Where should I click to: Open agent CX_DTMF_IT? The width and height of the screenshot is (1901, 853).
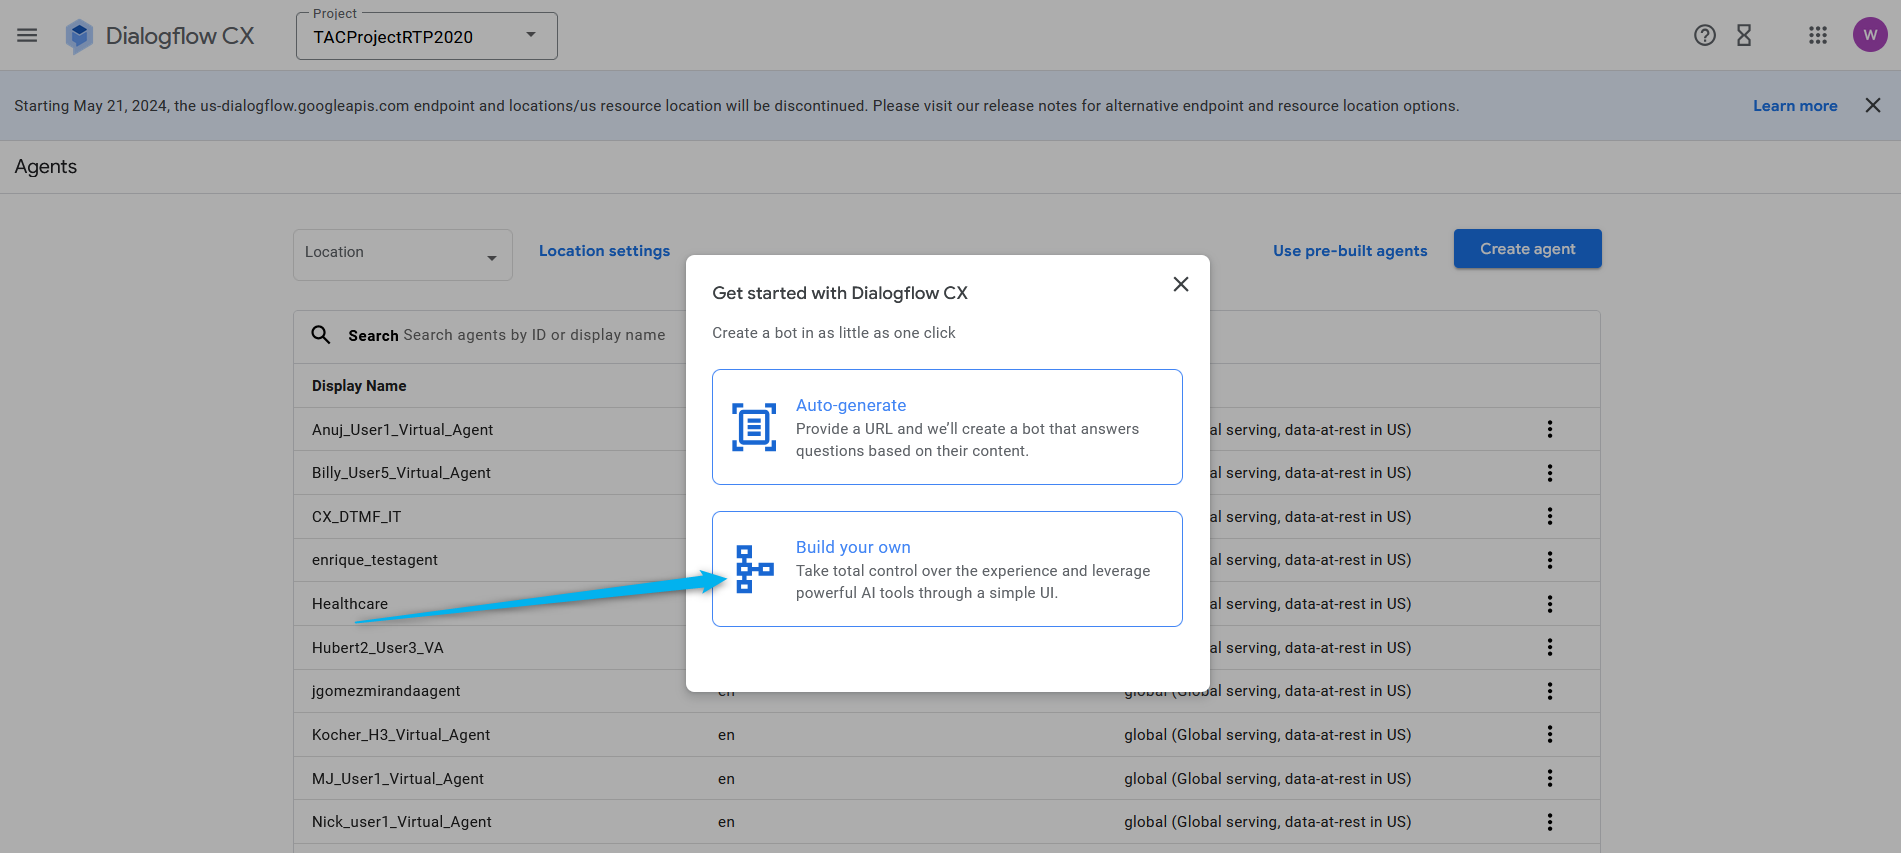coord(356,517)
